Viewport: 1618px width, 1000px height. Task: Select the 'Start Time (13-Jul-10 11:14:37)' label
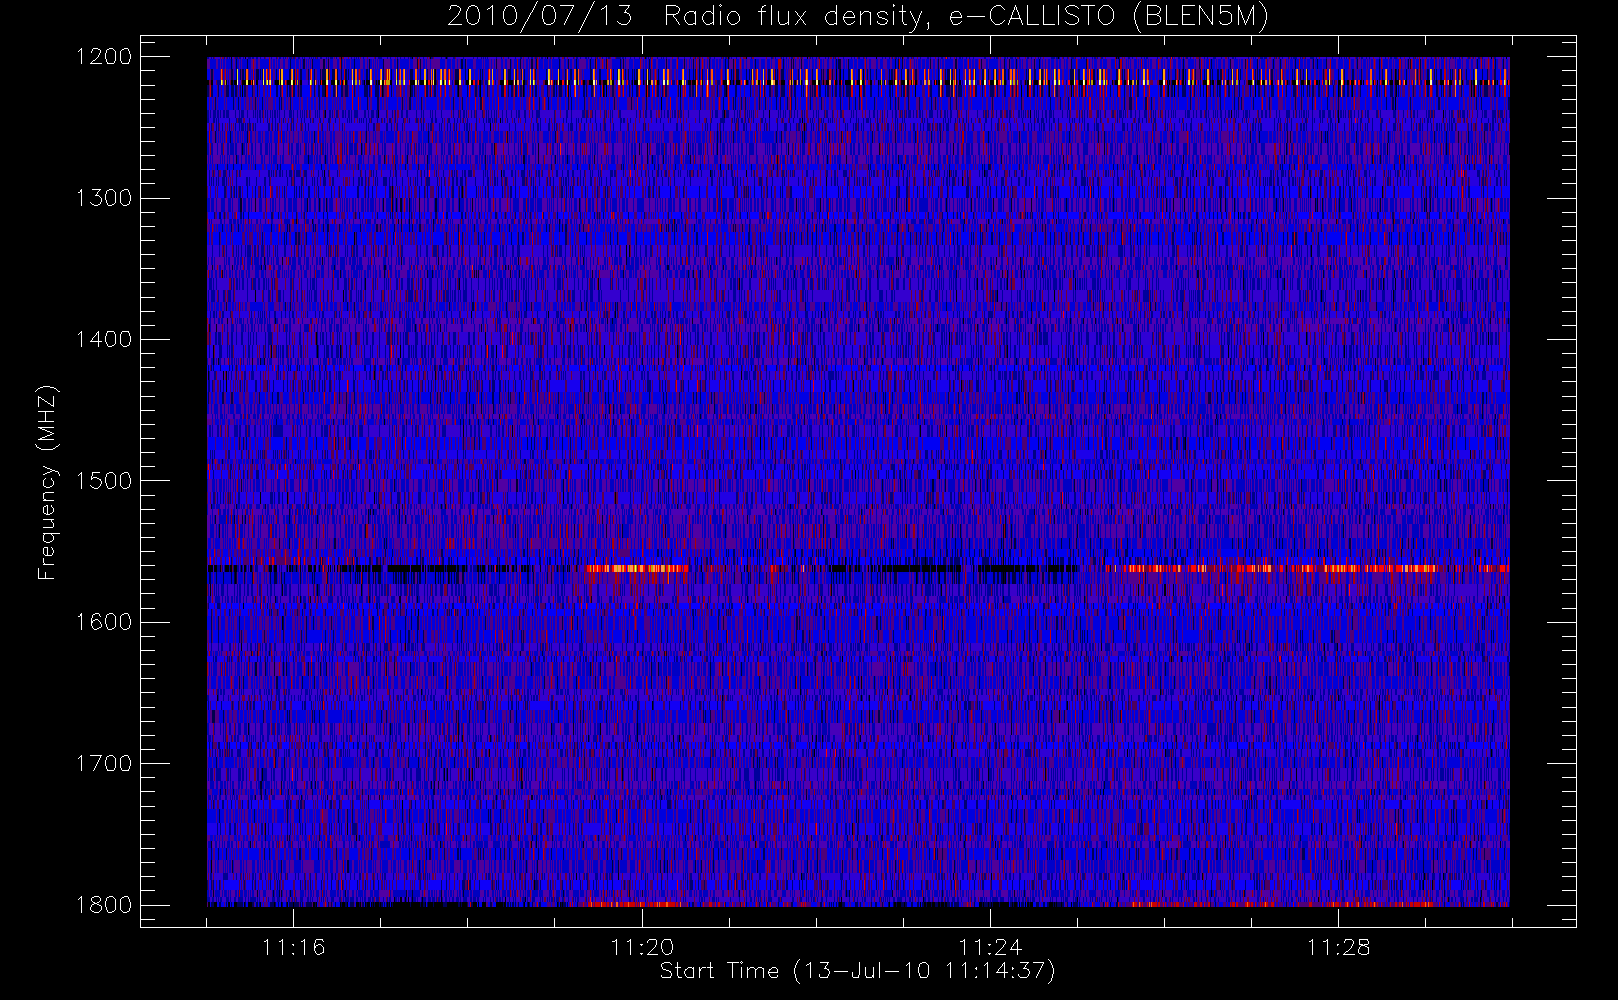click(858, 971)
